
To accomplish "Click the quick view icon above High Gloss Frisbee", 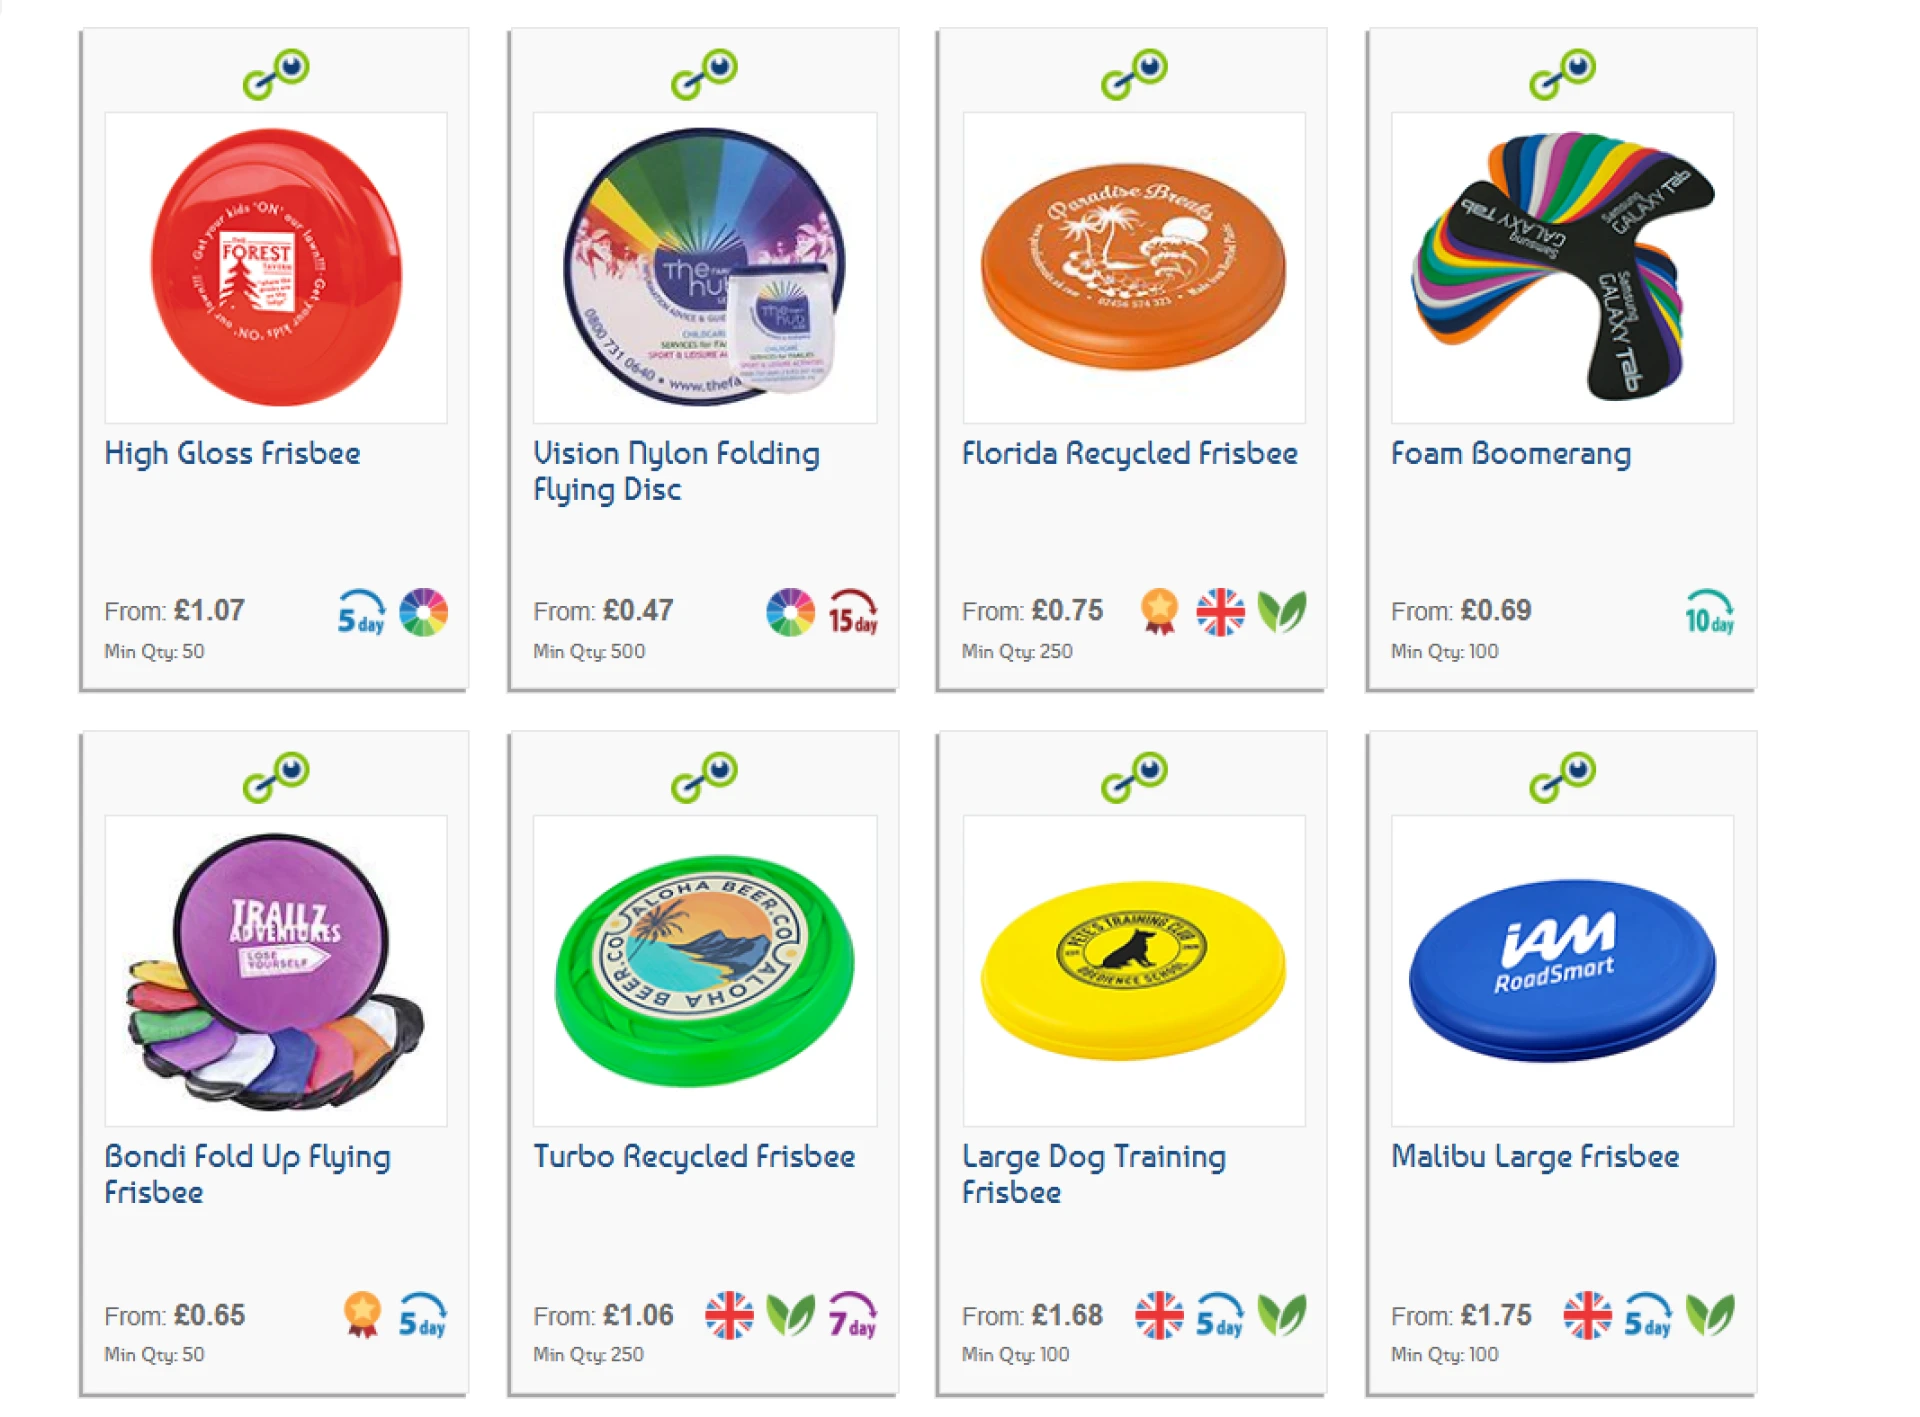I will point(276,74).
